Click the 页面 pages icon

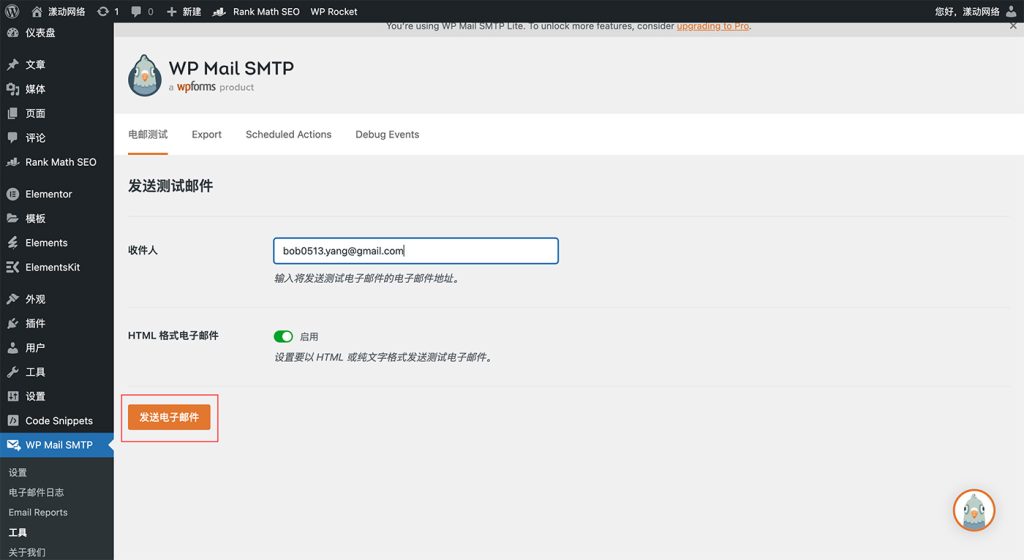[x=12, y=113]
